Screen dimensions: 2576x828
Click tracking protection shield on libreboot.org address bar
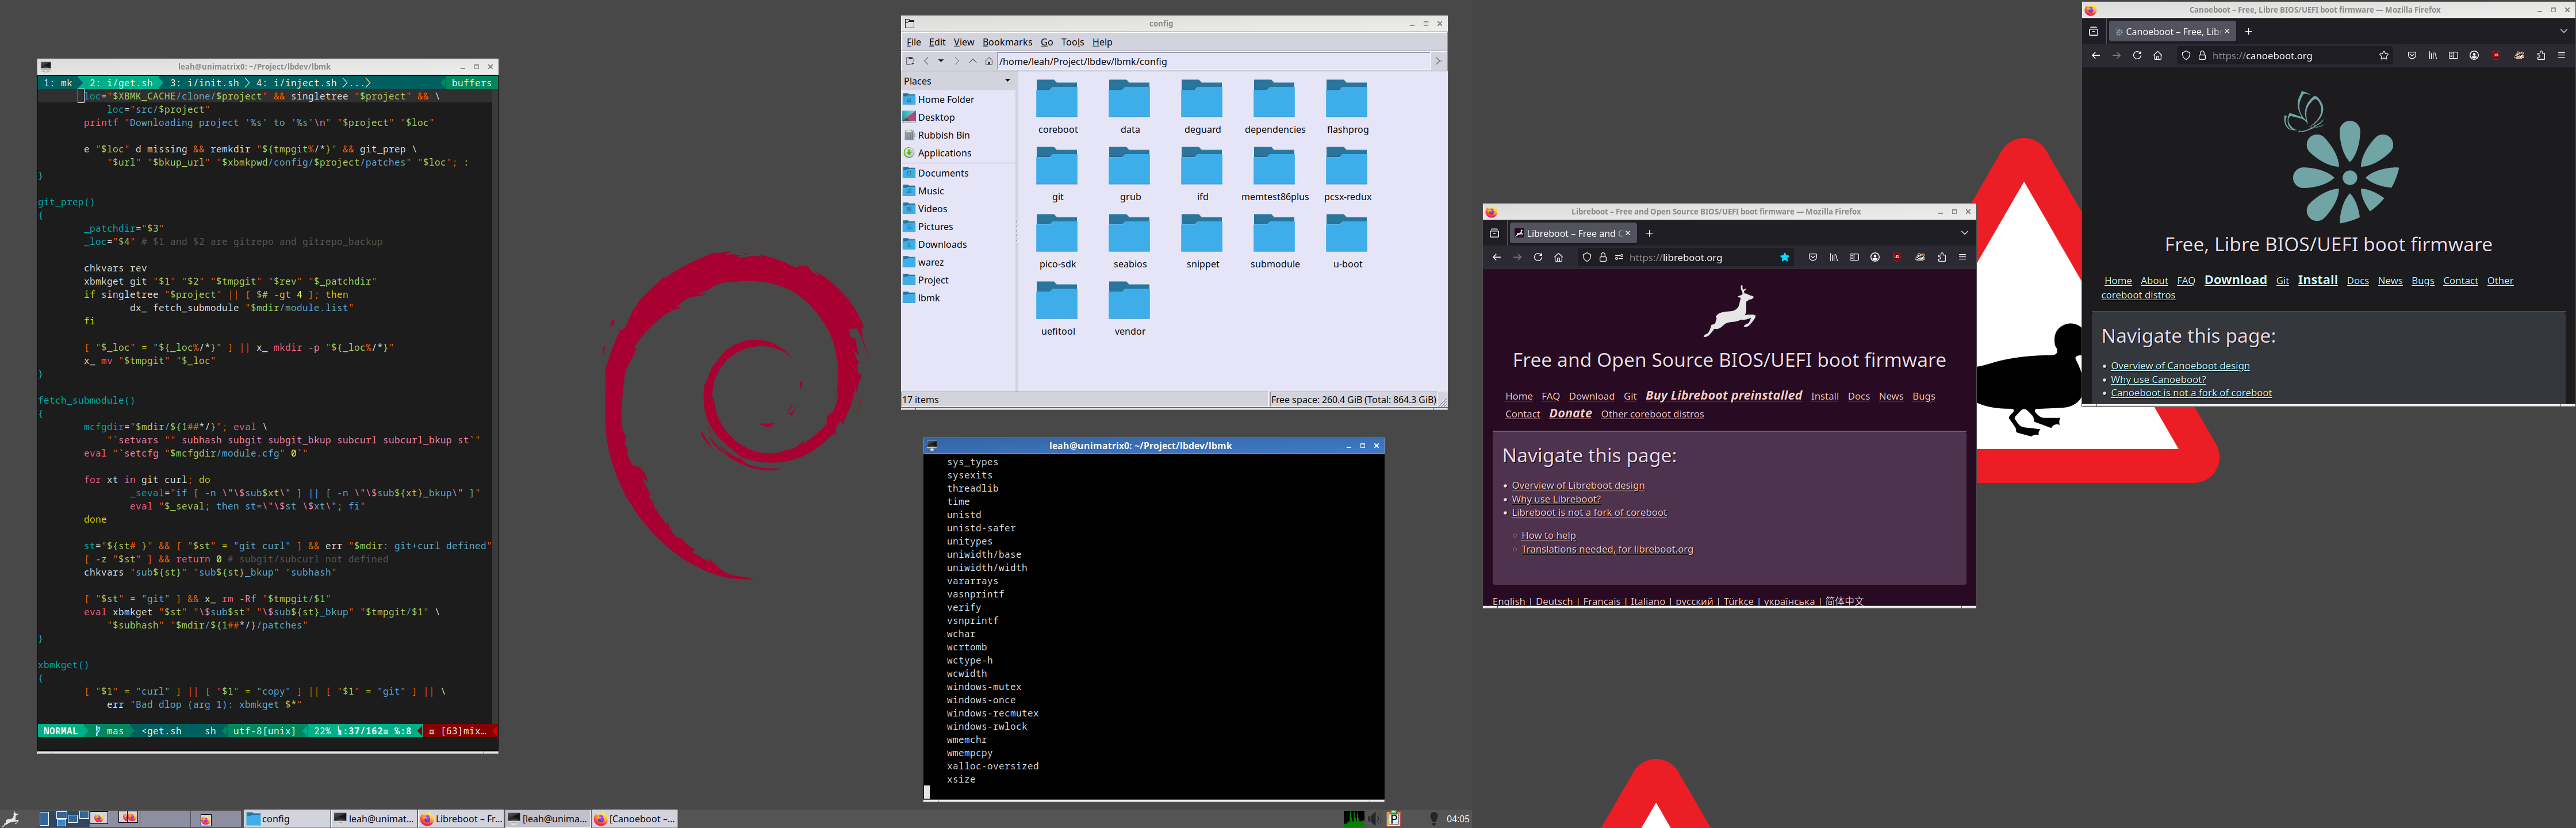pos(1587,257)
